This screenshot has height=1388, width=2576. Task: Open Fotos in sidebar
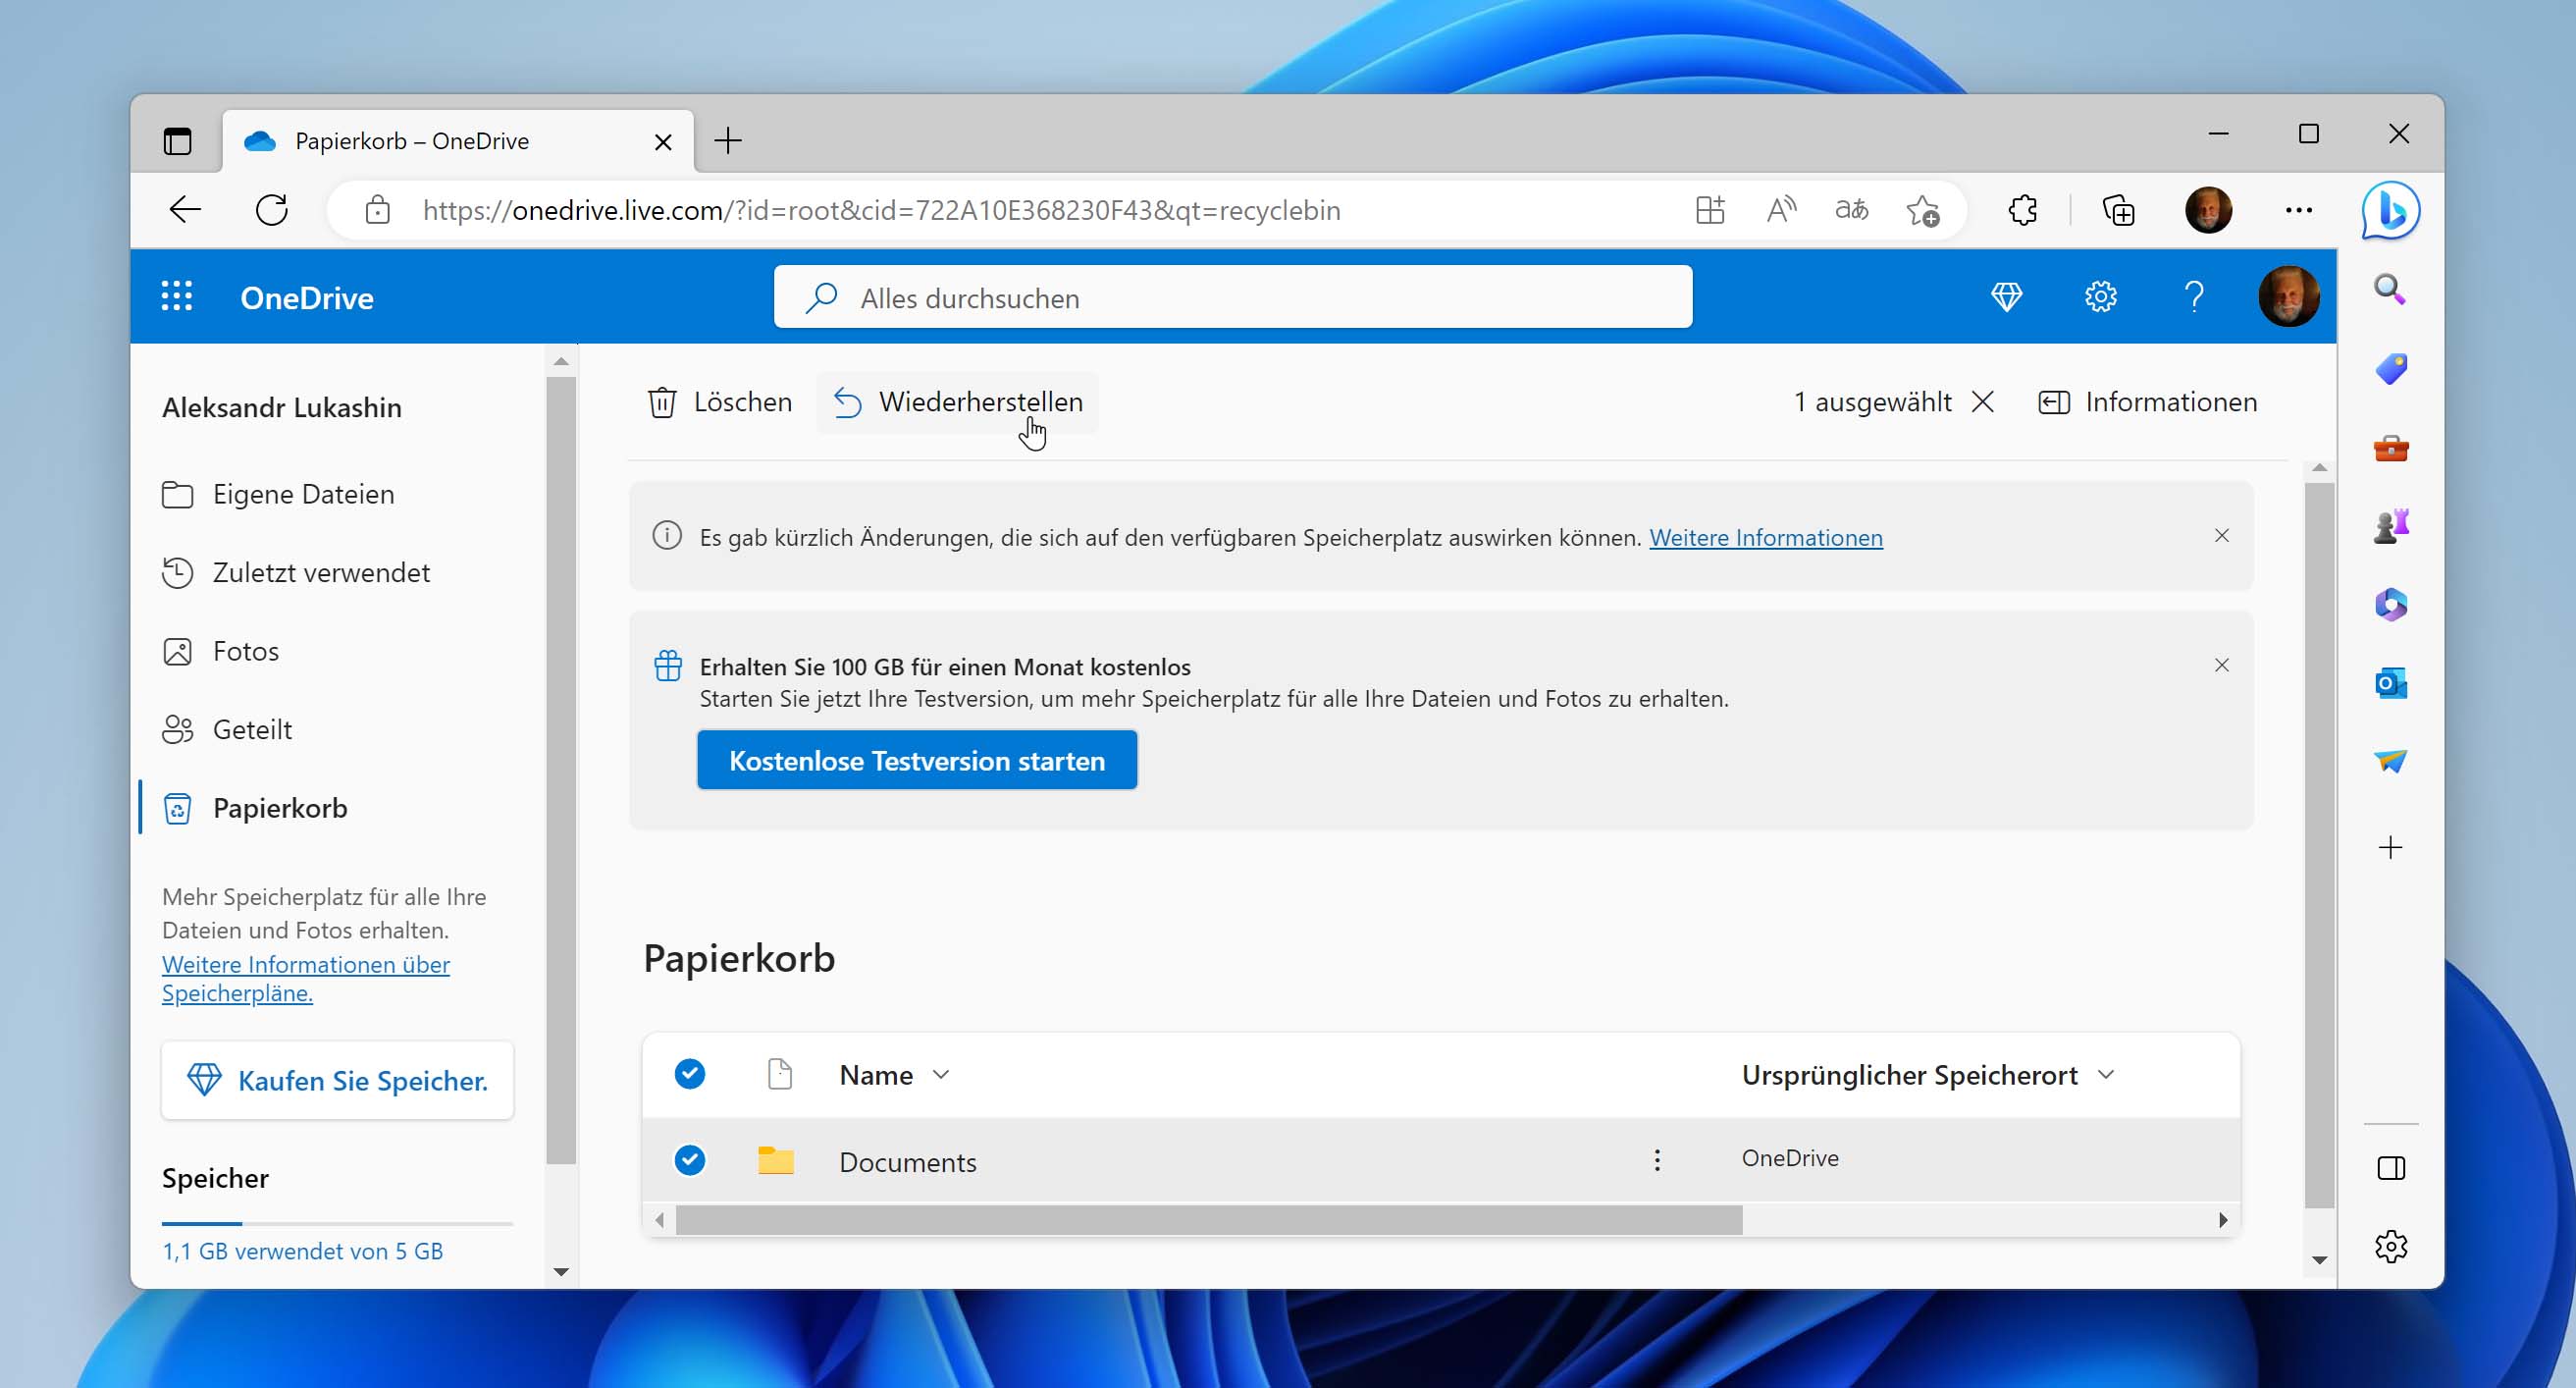coord(220,651)
